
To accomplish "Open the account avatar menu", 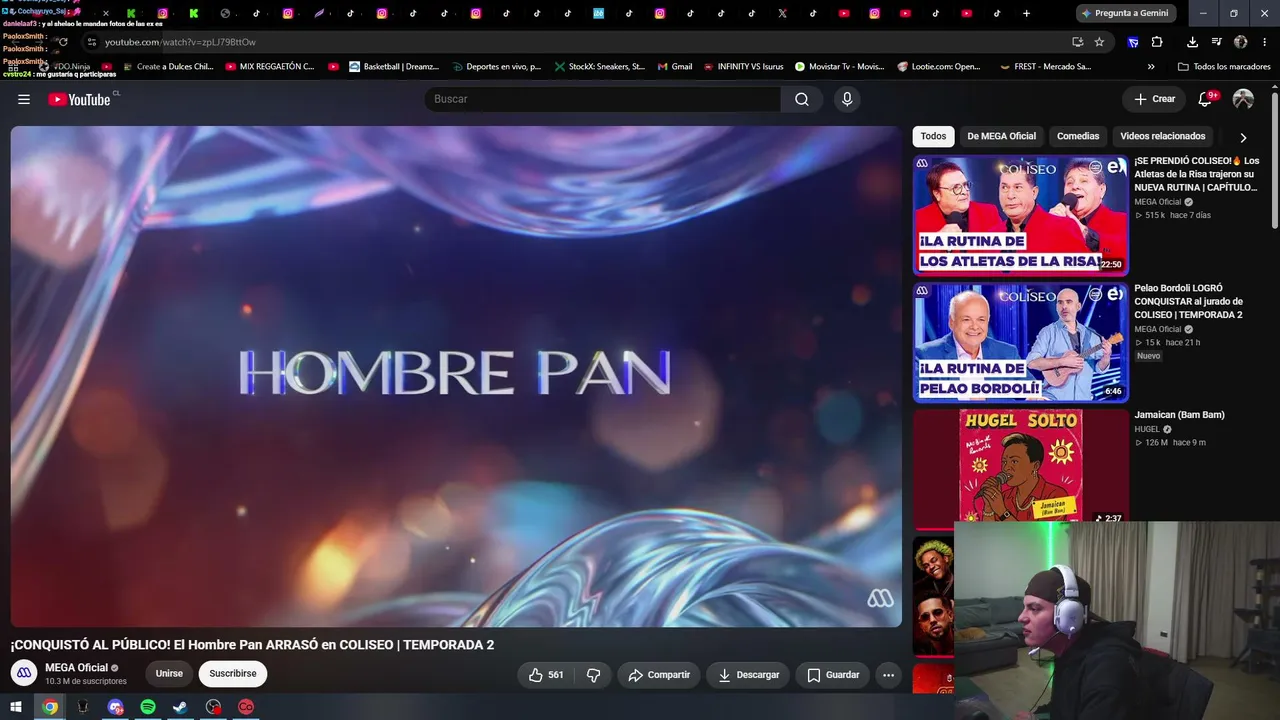I will point(1243,99).
